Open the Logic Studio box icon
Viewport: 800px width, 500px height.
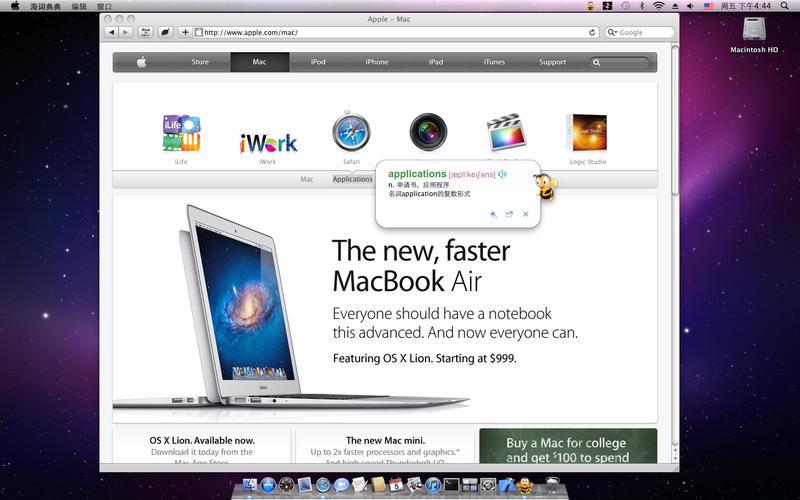point(587,133)
